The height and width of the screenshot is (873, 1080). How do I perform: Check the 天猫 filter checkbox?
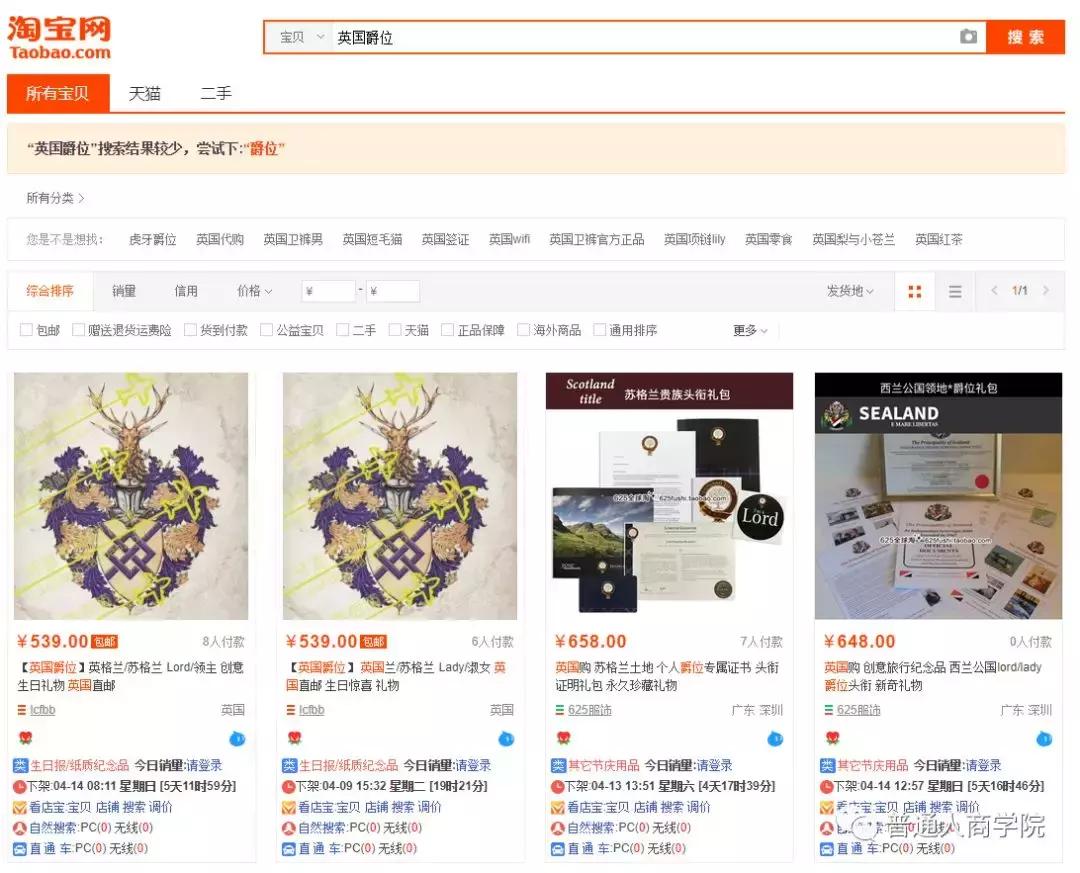(395, 330)
